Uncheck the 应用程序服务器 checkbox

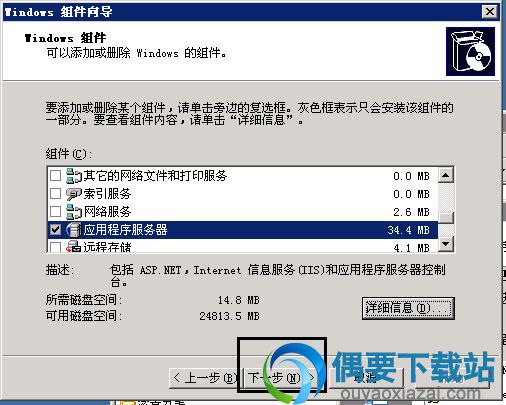click(x=55, y=230)
